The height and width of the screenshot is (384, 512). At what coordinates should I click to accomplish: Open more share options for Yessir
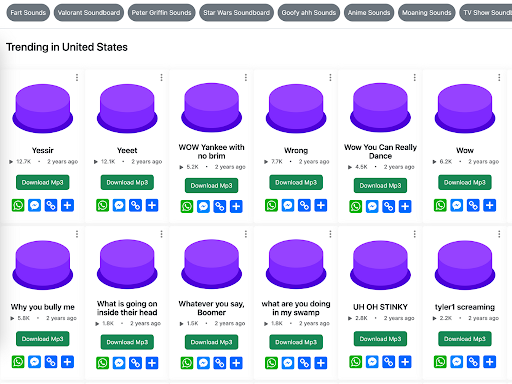point(67,205)
